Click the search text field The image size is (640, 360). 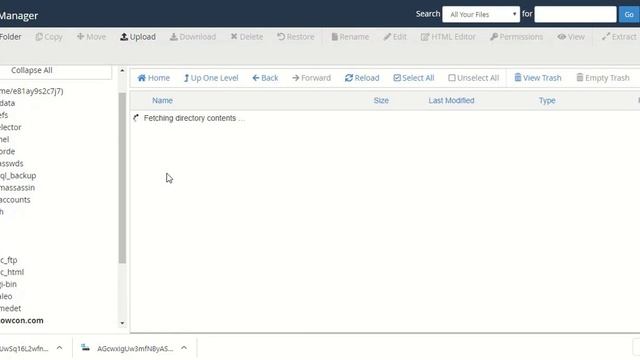coord(576,14)
